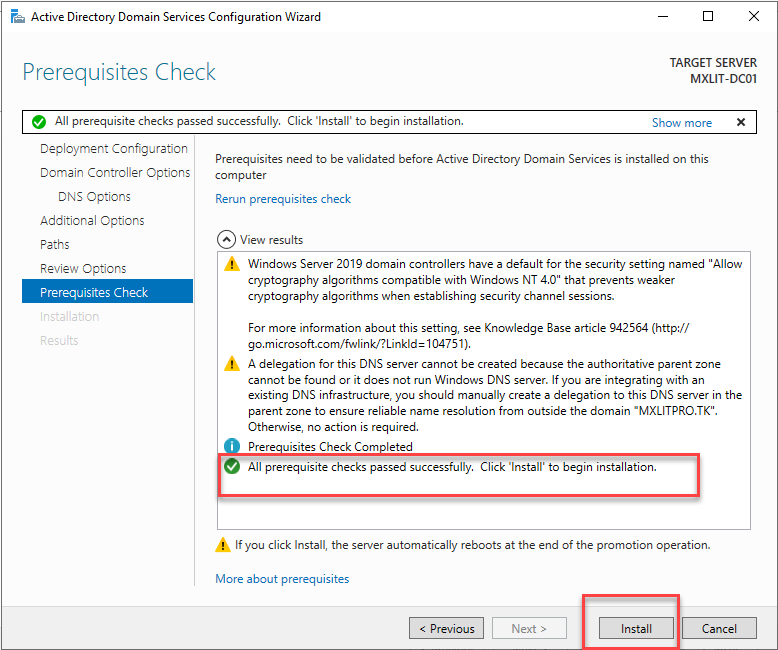This screenshot has height=650, width=778.
Task: Click the DNS delegation warning icon
Action: pyautogui.click(x=232, y=365)
